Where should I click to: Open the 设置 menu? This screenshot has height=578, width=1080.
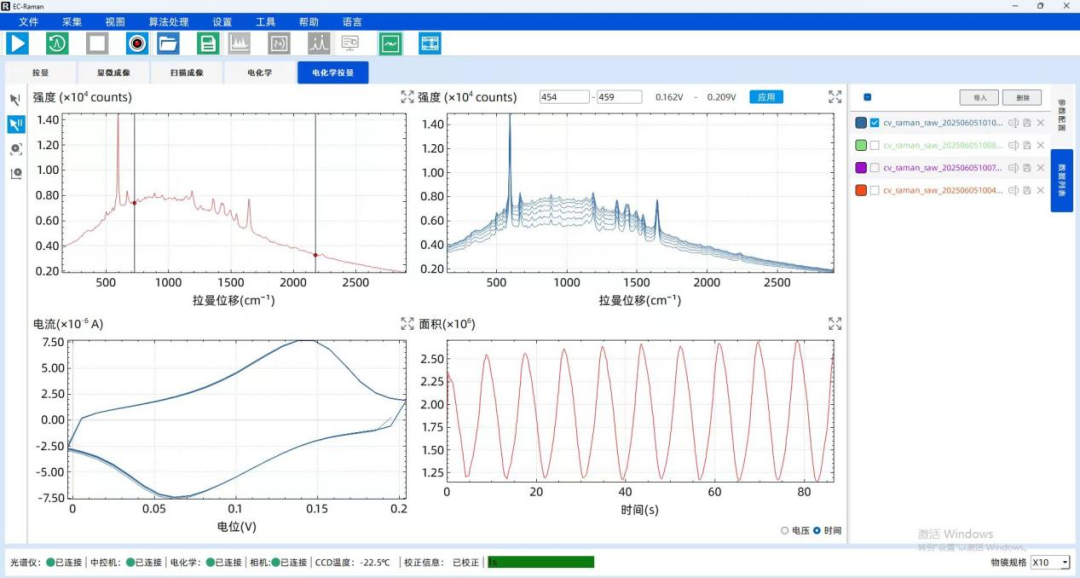222,21
